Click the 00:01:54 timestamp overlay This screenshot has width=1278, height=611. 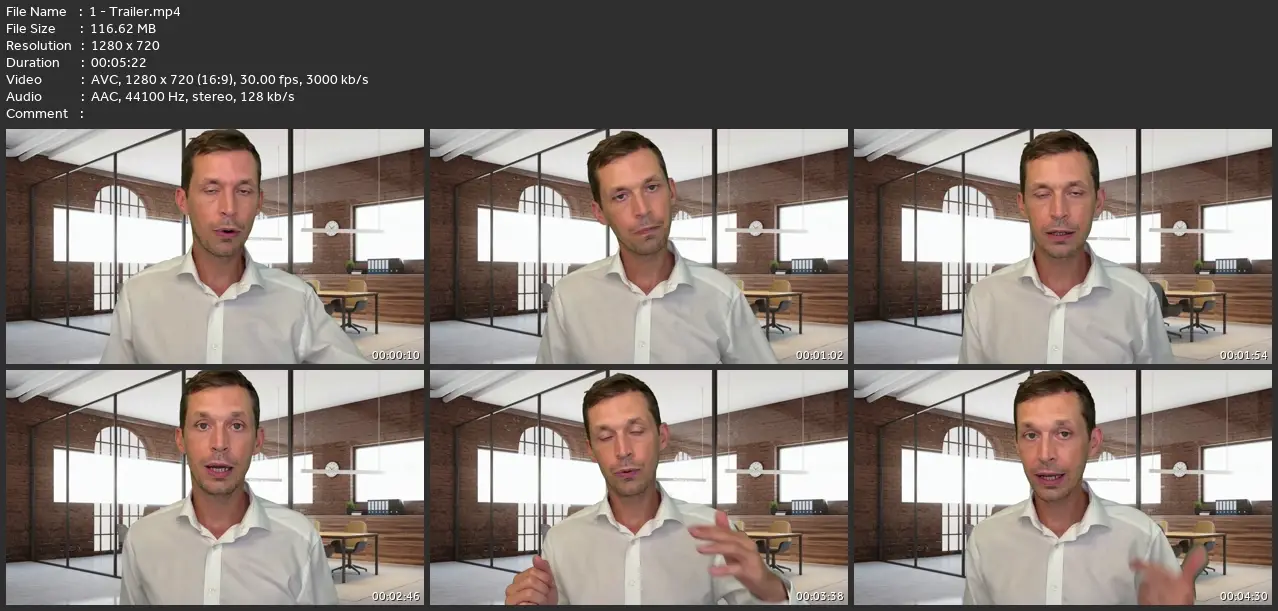coord(1244,355)
